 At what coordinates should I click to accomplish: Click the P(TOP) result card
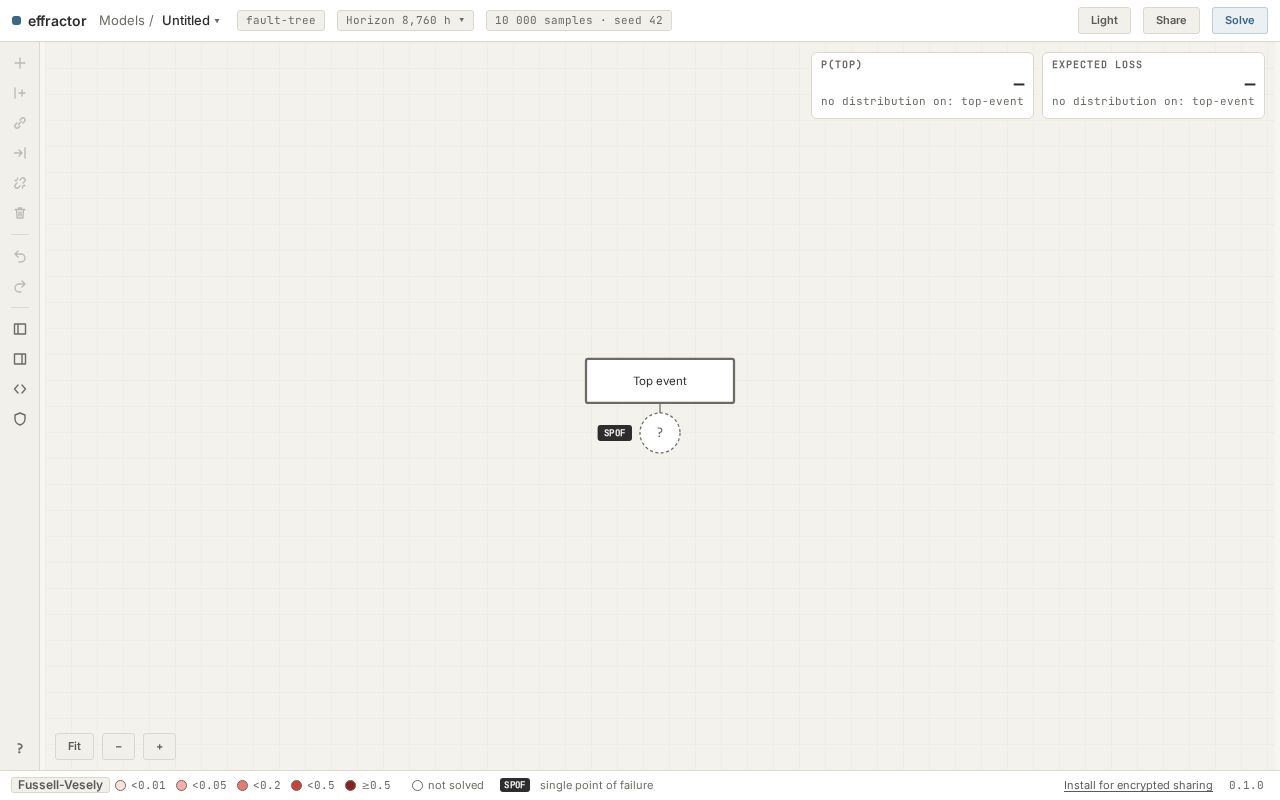[x=922, y=85]
